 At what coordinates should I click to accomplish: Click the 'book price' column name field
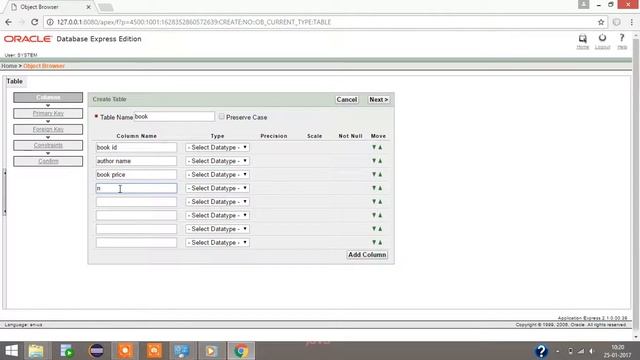click(x=136, y=174)
